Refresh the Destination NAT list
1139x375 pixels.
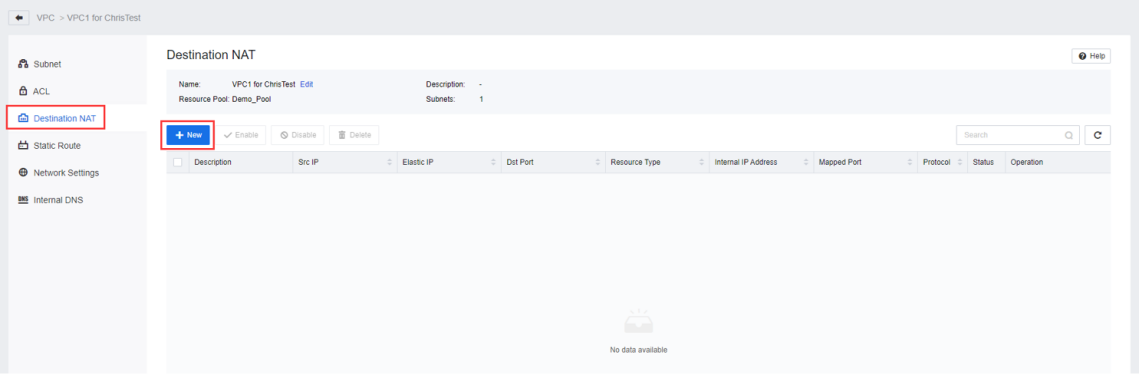click(x=1098, y=135)
